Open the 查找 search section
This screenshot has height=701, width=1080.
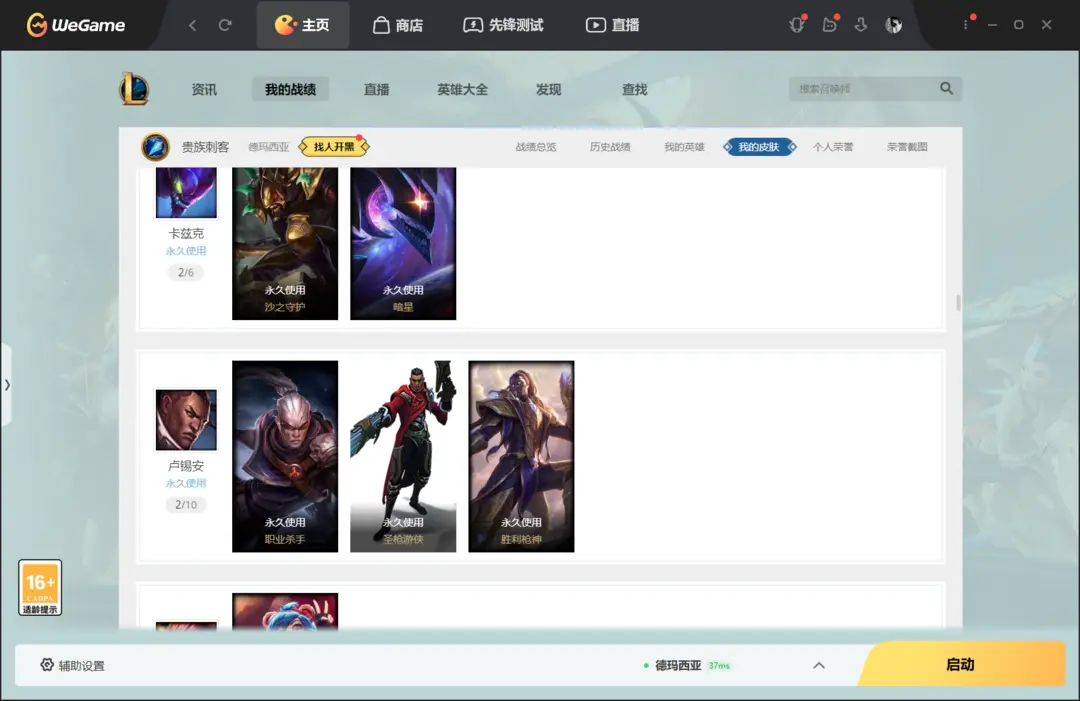pyautogui.click(x=634, y=90)
